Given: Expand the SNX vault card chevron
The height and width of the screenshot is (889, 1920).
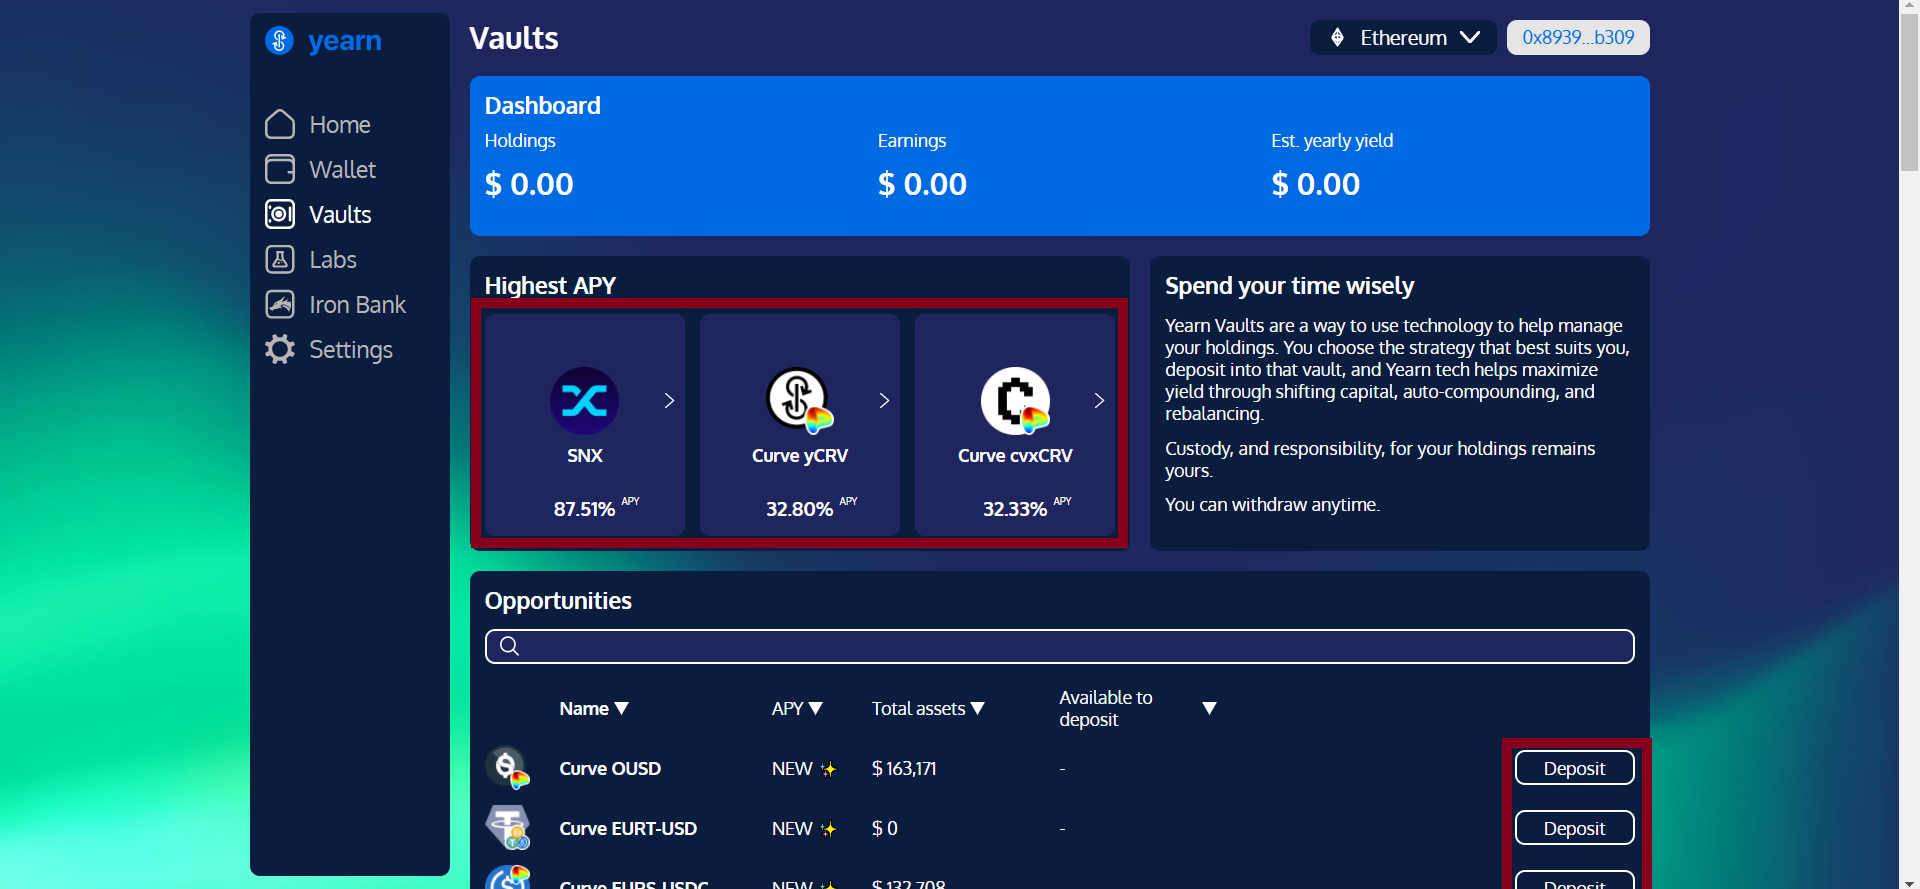Looking at the screenshot, I should click(x=669, y=400).
